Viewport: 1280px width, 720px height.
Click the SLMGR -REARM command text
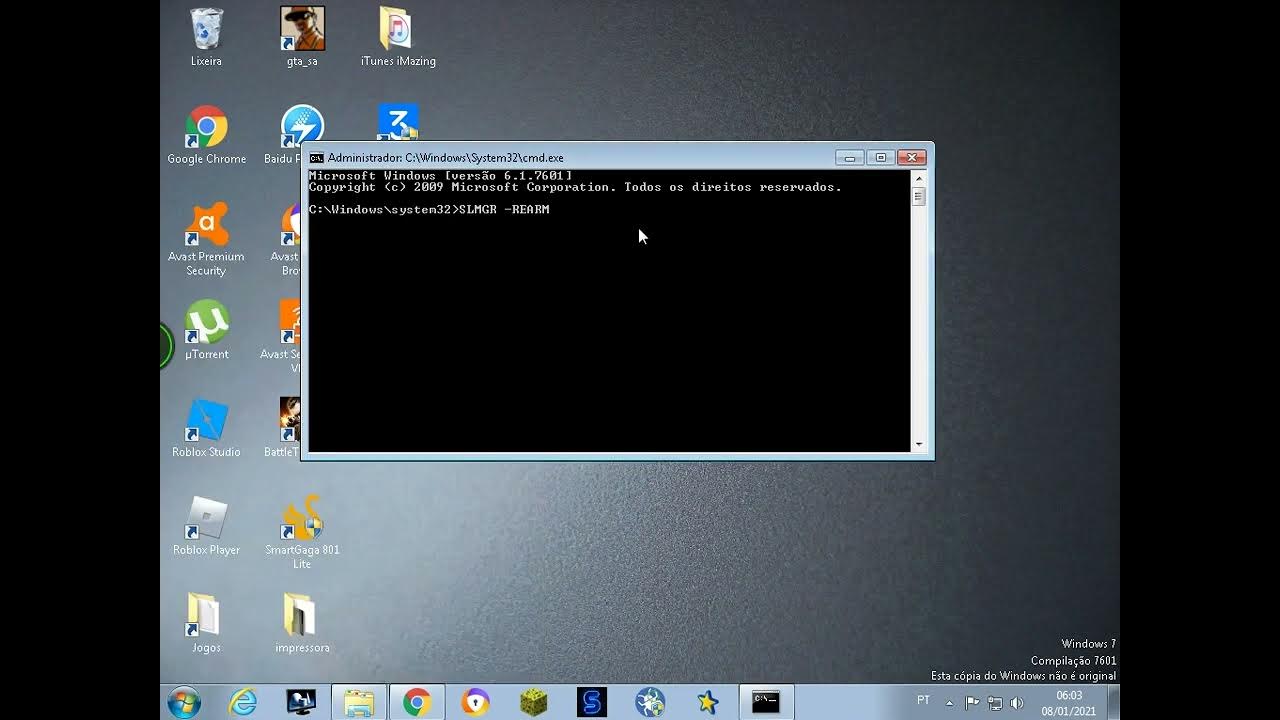tap(504, 210)
